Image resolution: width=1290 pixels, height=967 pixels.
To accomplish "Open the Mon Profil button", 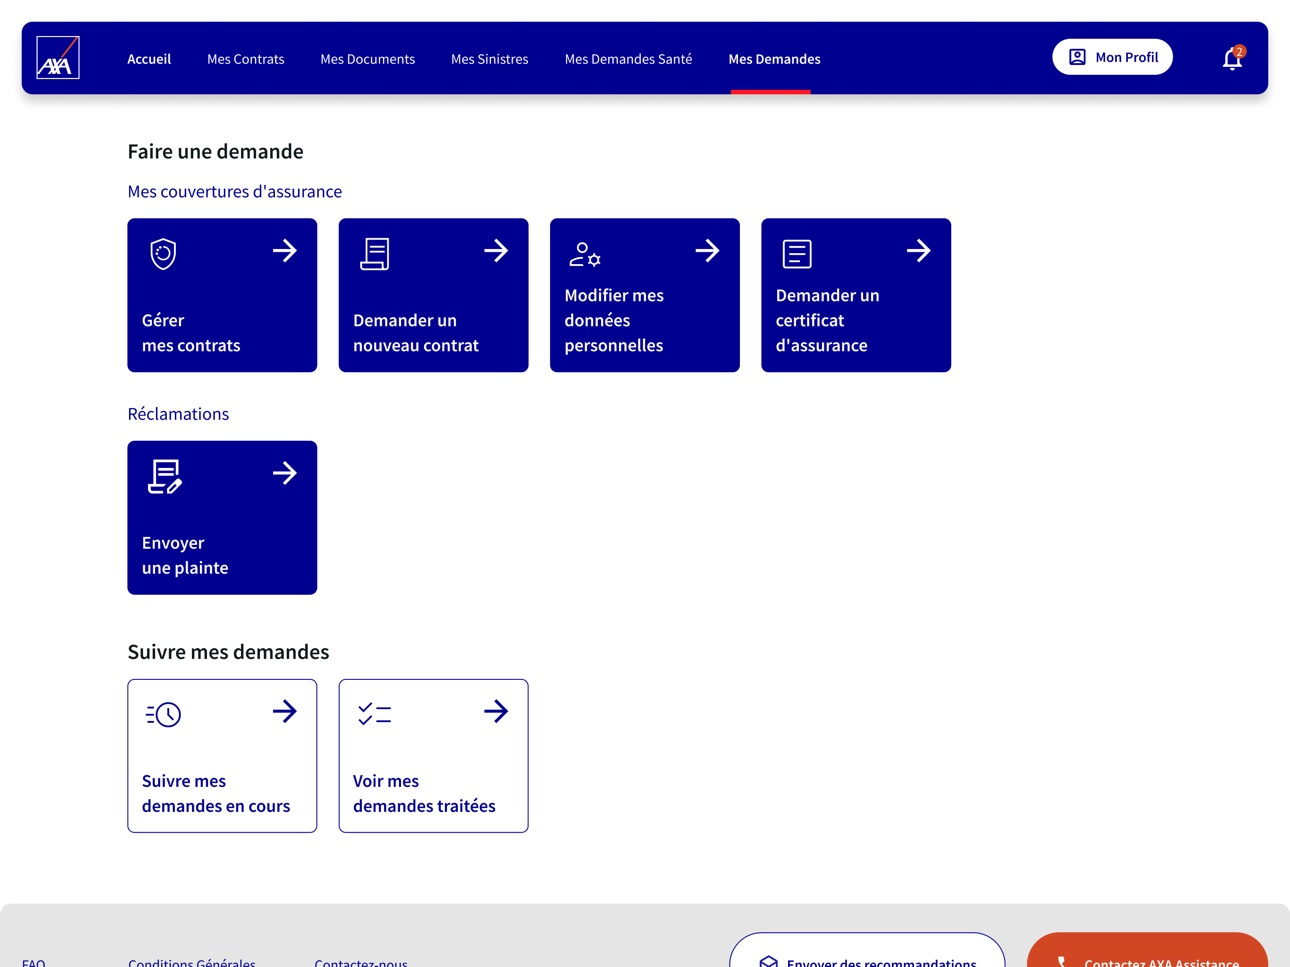I will pyautogui.click(x=1112, y=57).
